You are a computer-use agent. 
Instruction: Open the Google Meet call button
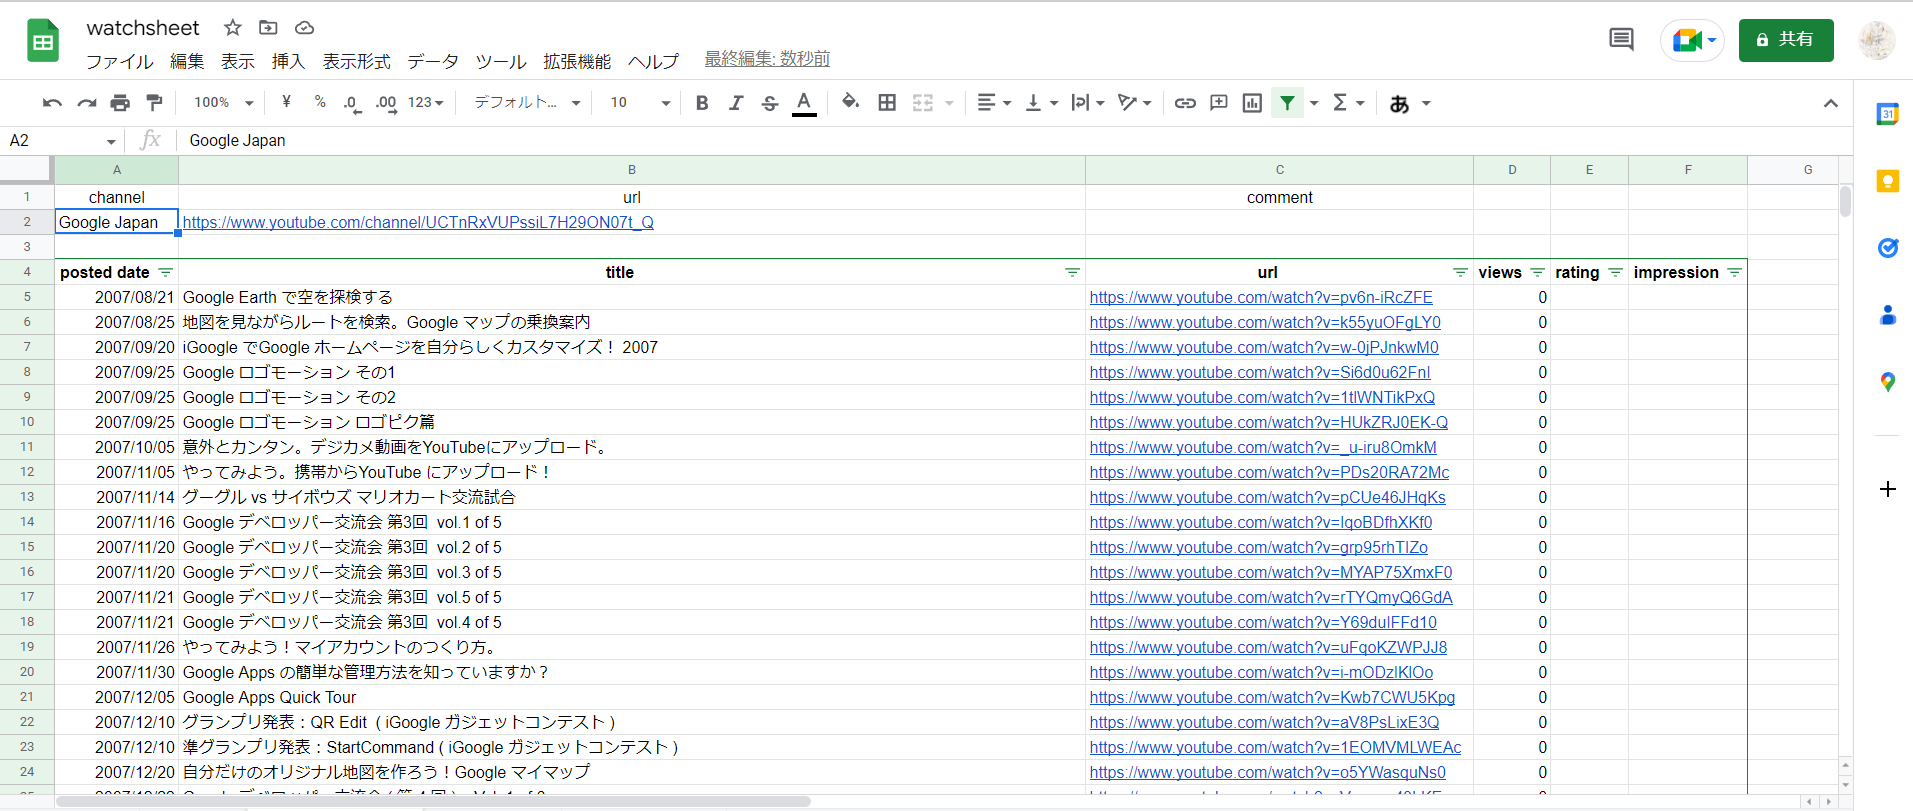pos(1693,40)
